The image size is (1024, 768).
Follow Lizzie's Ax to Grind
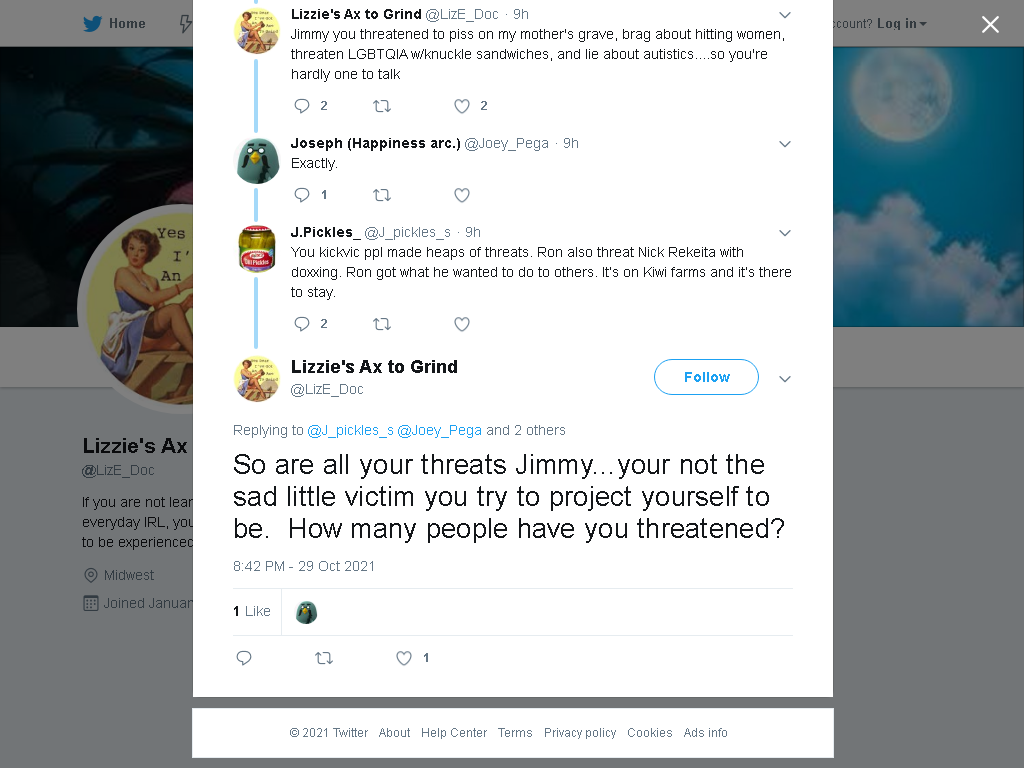coord(706,377)
